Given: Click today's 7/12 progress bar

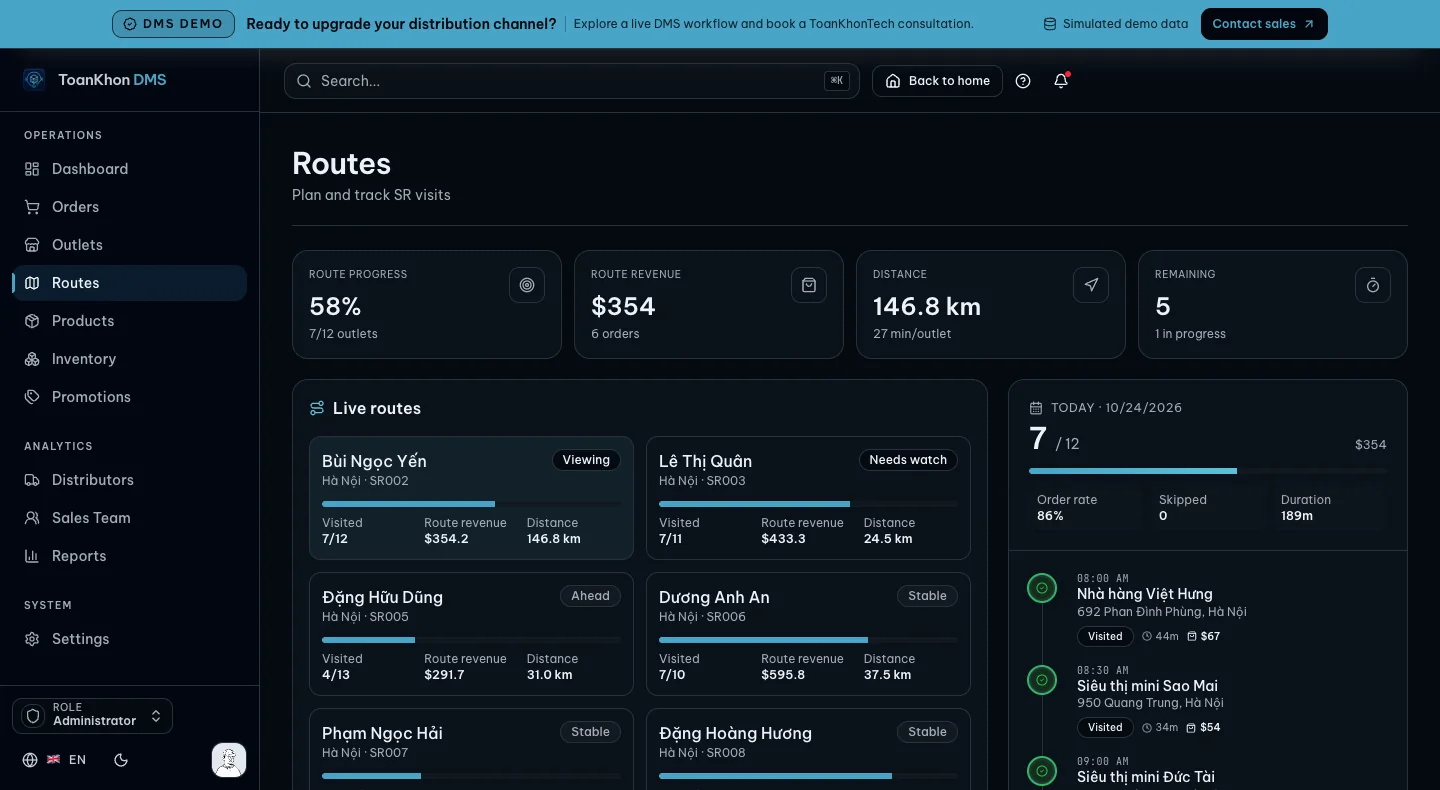Looking at the screenshot, I should (x=1208, y=471).
